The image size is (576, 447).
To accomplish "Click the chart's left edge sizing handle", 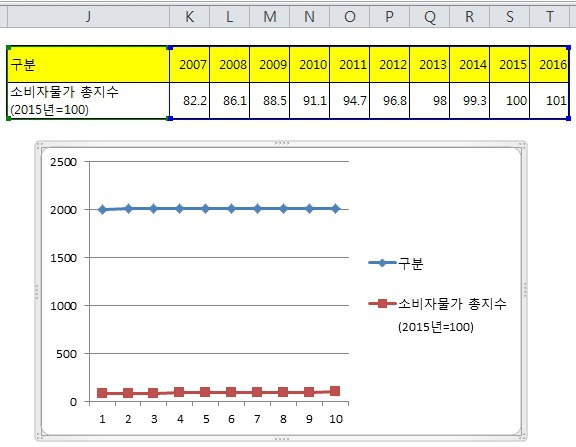I will point(37,291).
